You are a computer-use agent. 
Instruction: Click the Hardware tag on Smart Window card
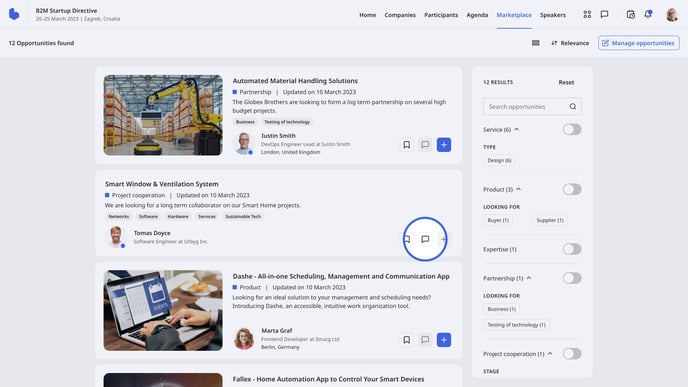(x=178, y=217)
